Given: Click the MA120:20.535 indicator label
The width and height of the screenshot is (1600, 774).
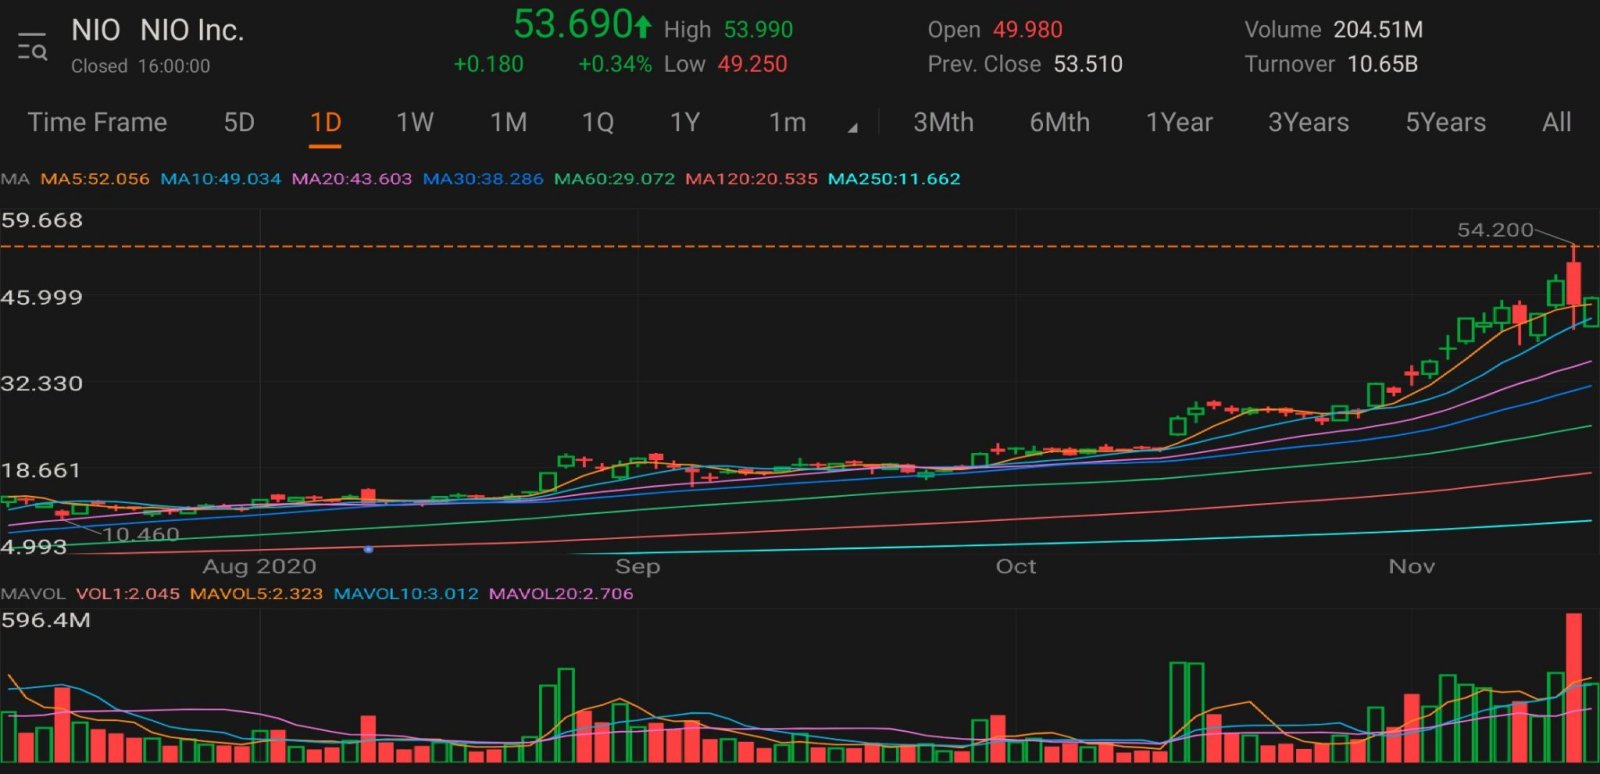Looking at the screenshot, I should pyautogui.click(x=751, y=179).
